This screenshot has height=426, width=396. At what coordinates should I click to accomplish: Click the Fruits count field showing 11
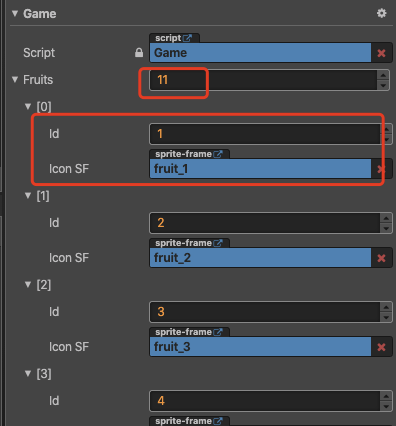[x=263, y=80]
